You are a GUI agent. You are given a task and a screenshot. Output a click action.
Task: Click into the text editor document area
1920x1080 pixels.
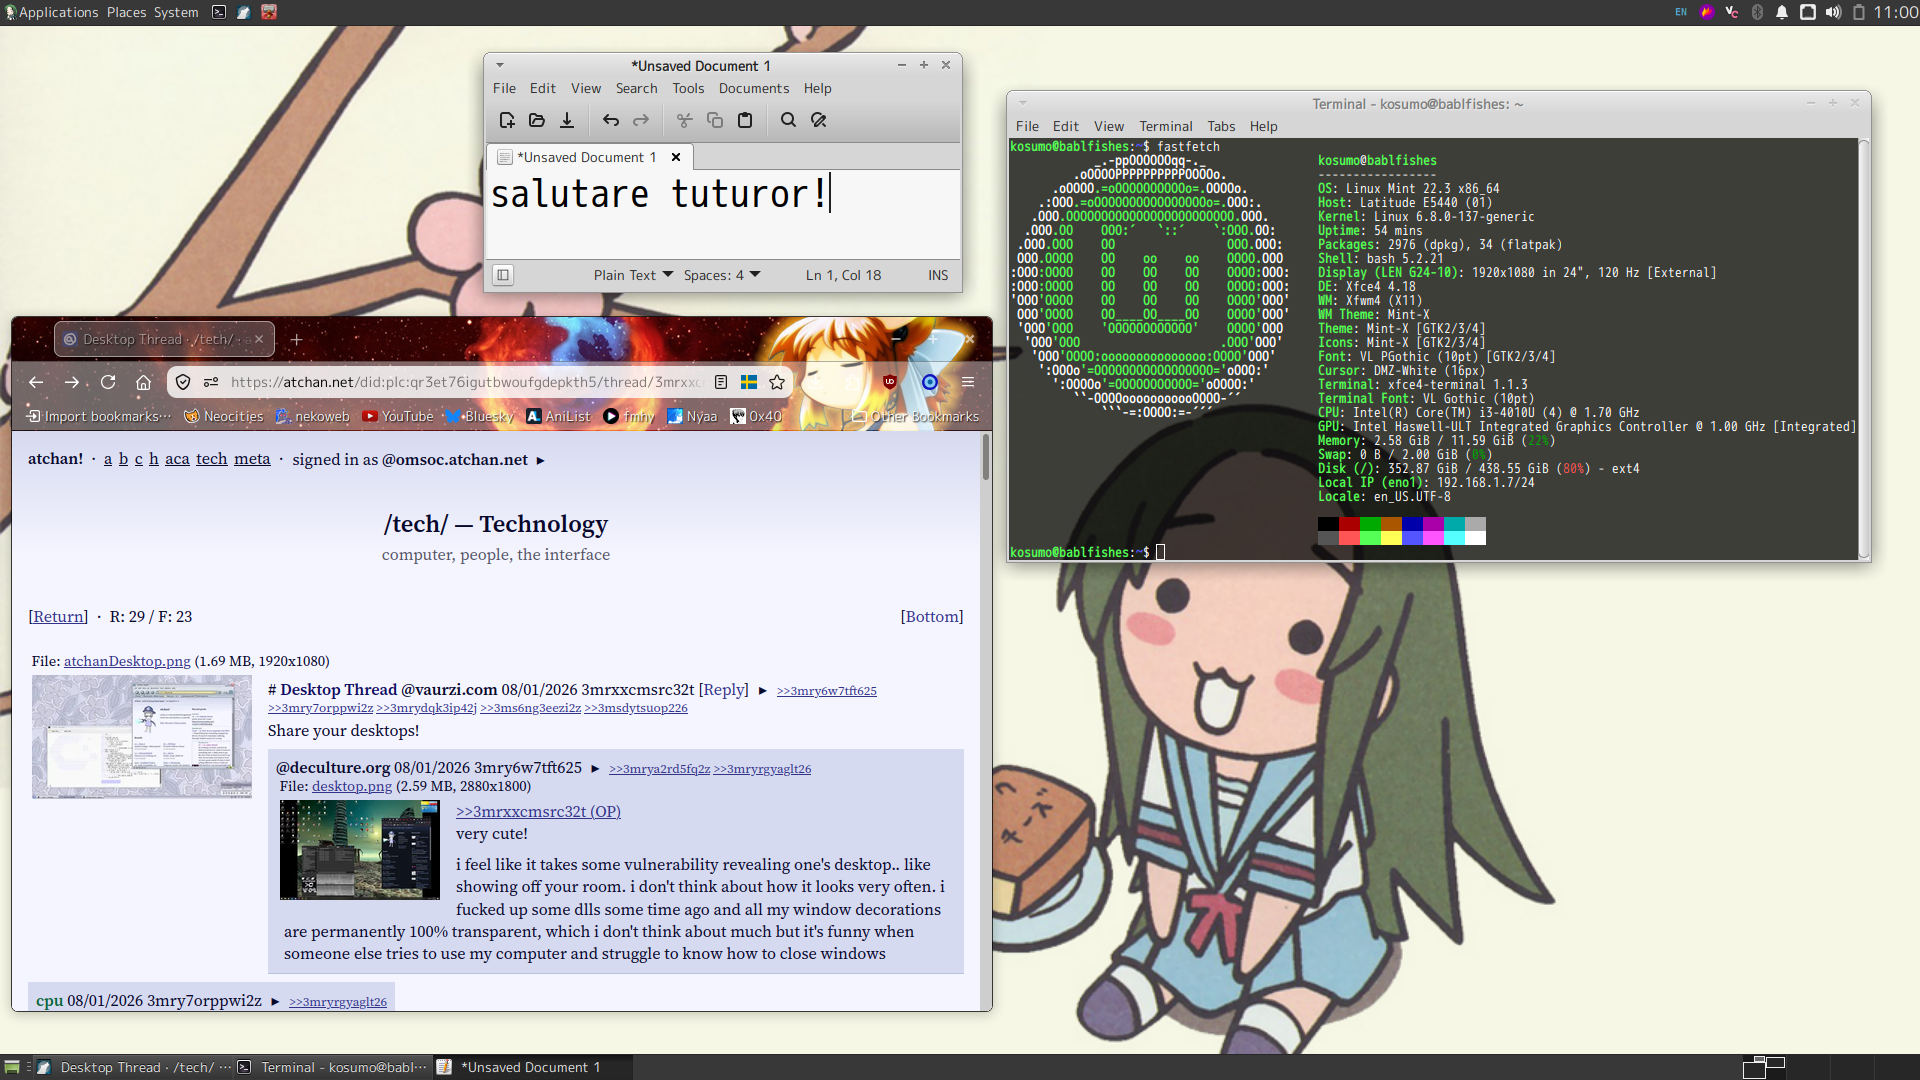[722, 214]
